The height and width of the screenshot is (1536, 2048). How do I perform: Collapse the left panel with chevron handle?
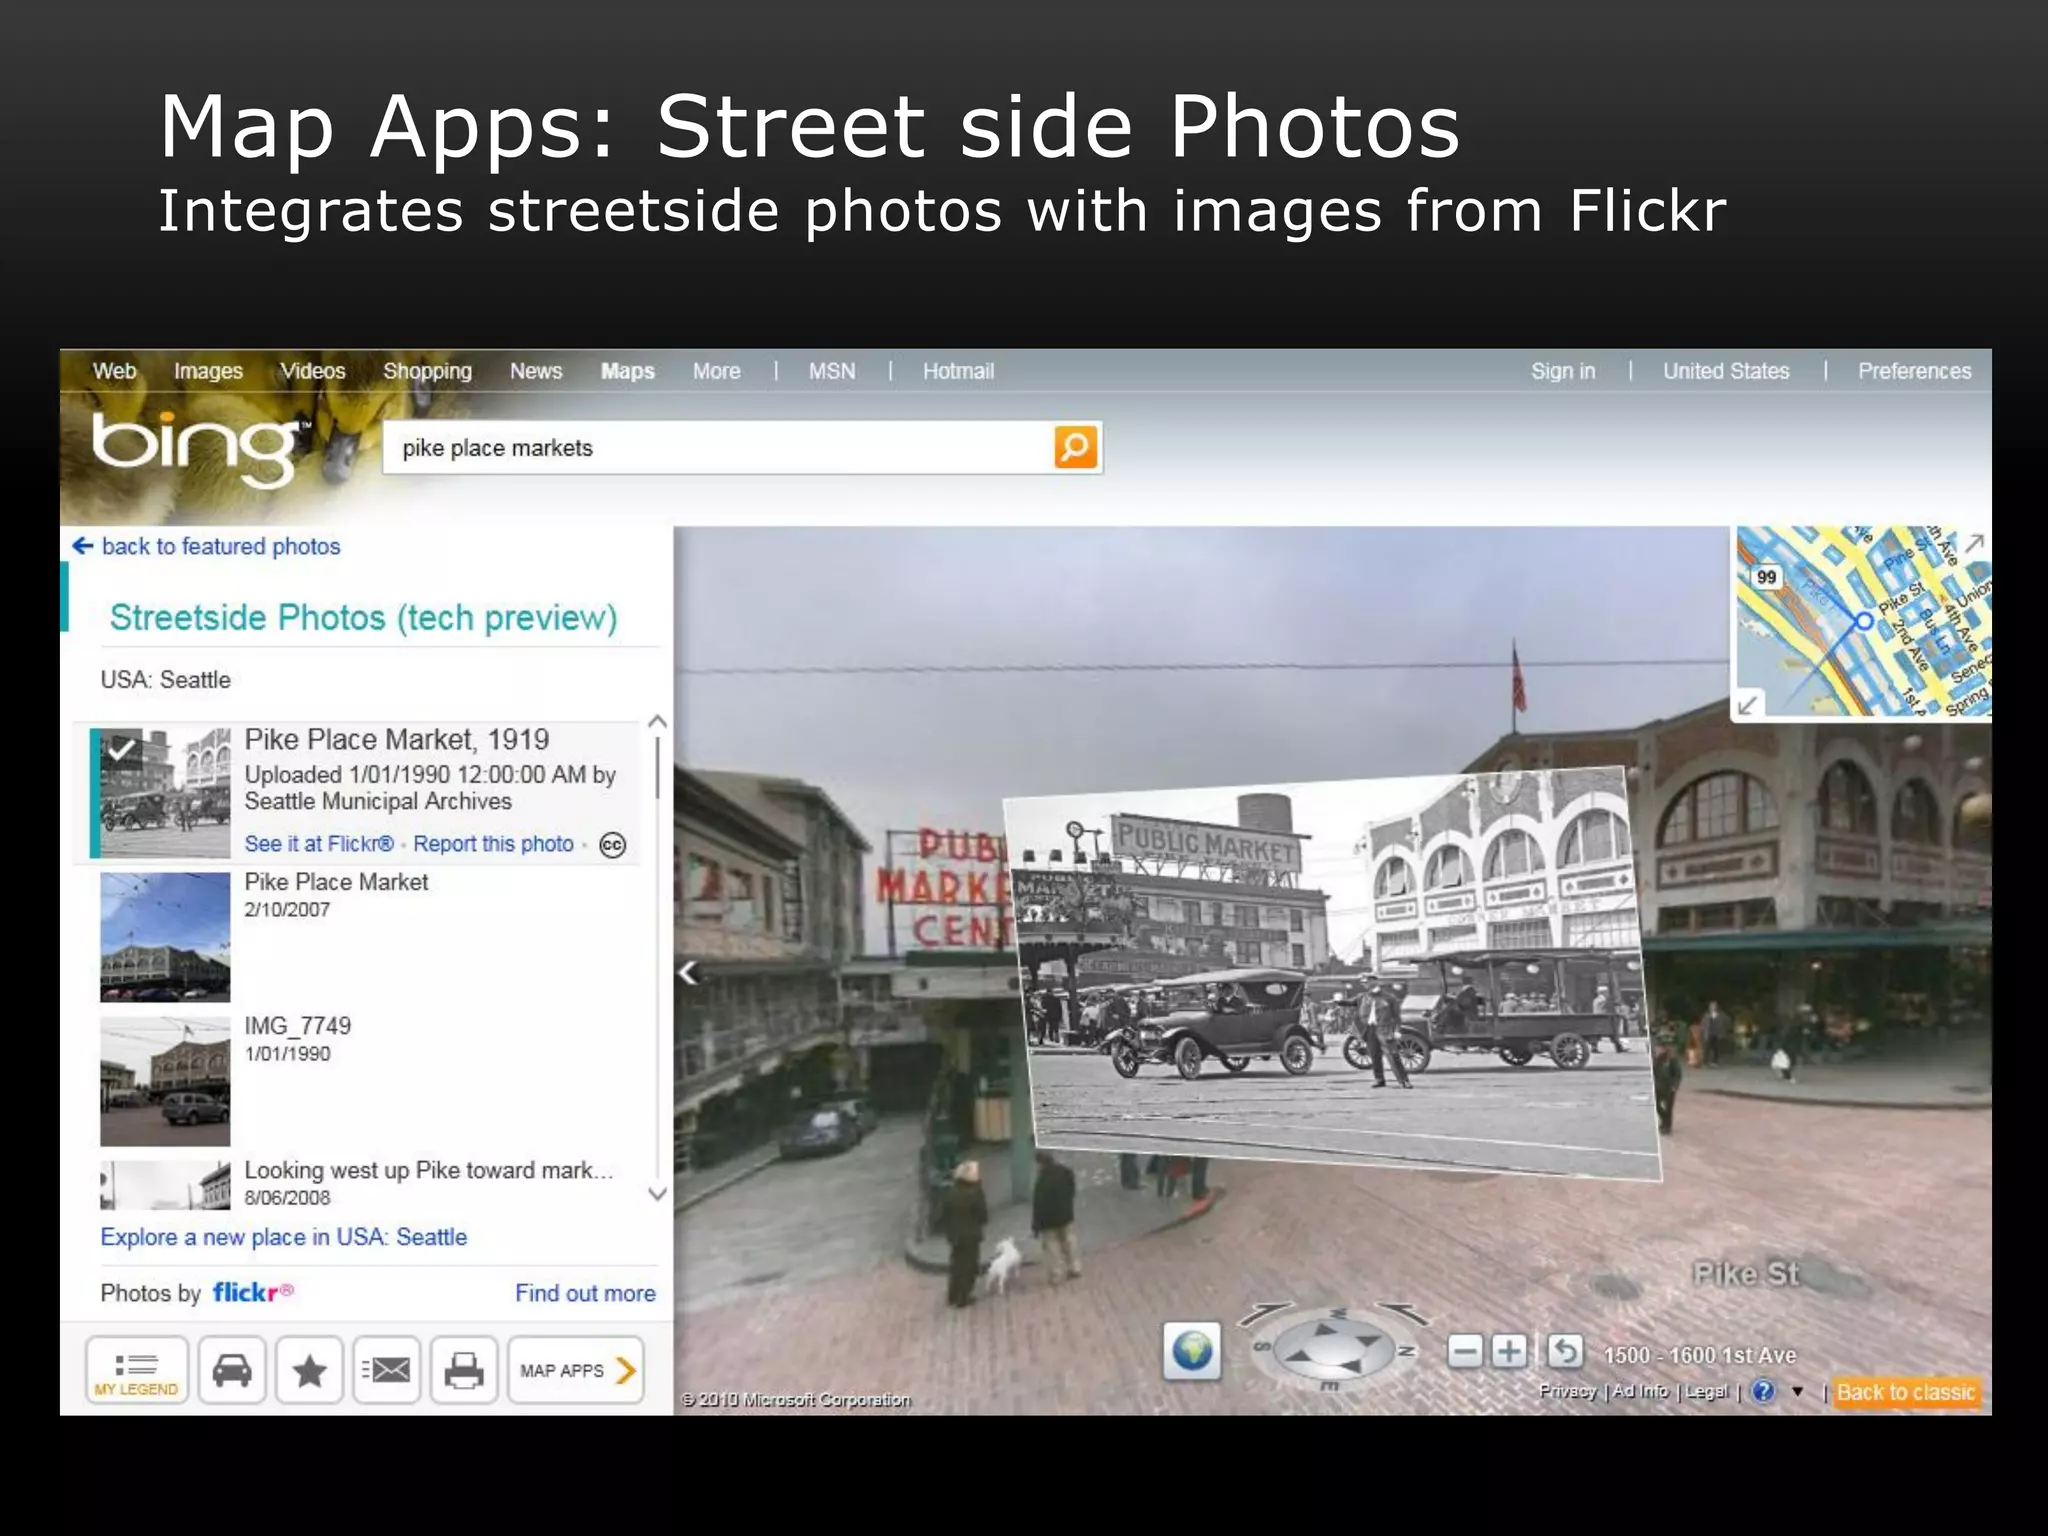pos(688,972)
